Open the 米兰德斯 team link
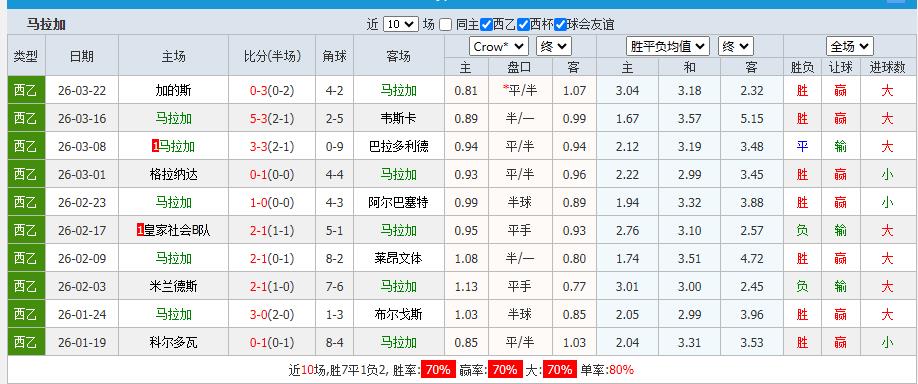 click(x=173, y=286)
